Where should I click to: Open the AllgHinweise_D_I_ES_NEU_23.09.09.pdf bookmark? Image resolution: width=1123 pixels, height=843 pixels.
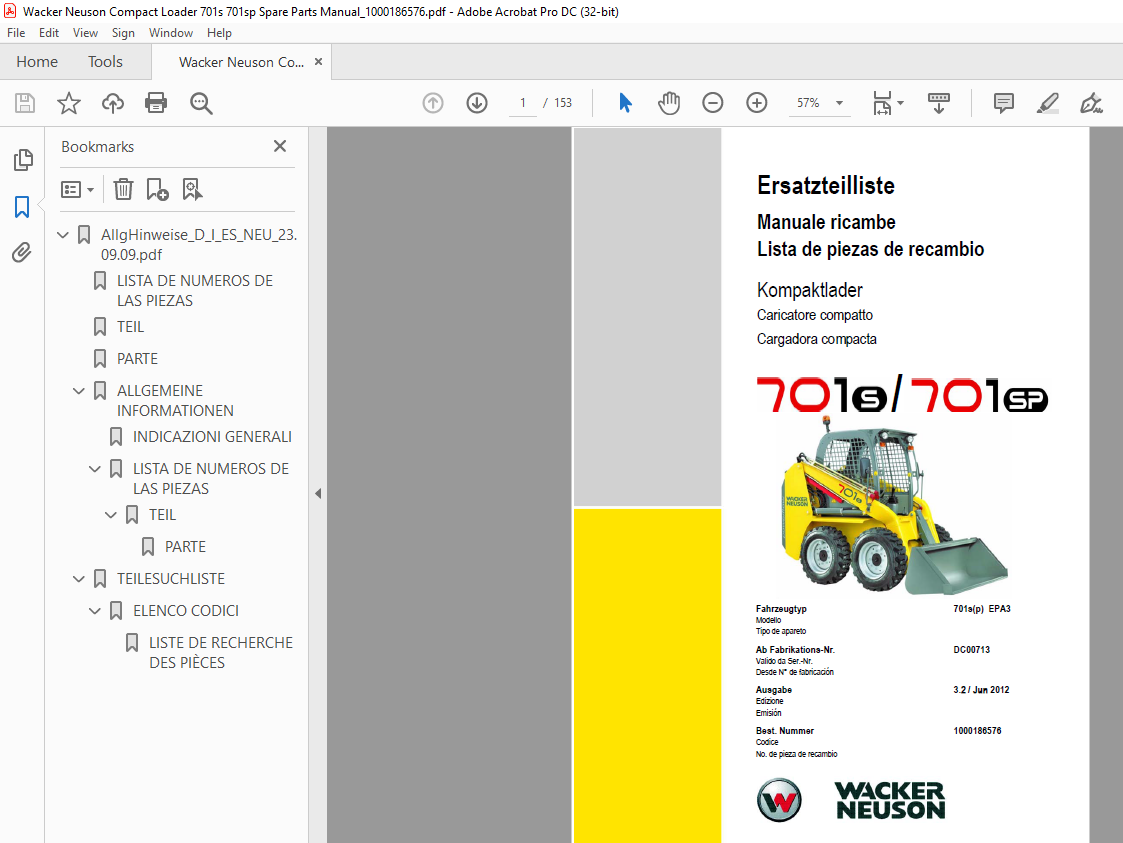pos(199,244)
